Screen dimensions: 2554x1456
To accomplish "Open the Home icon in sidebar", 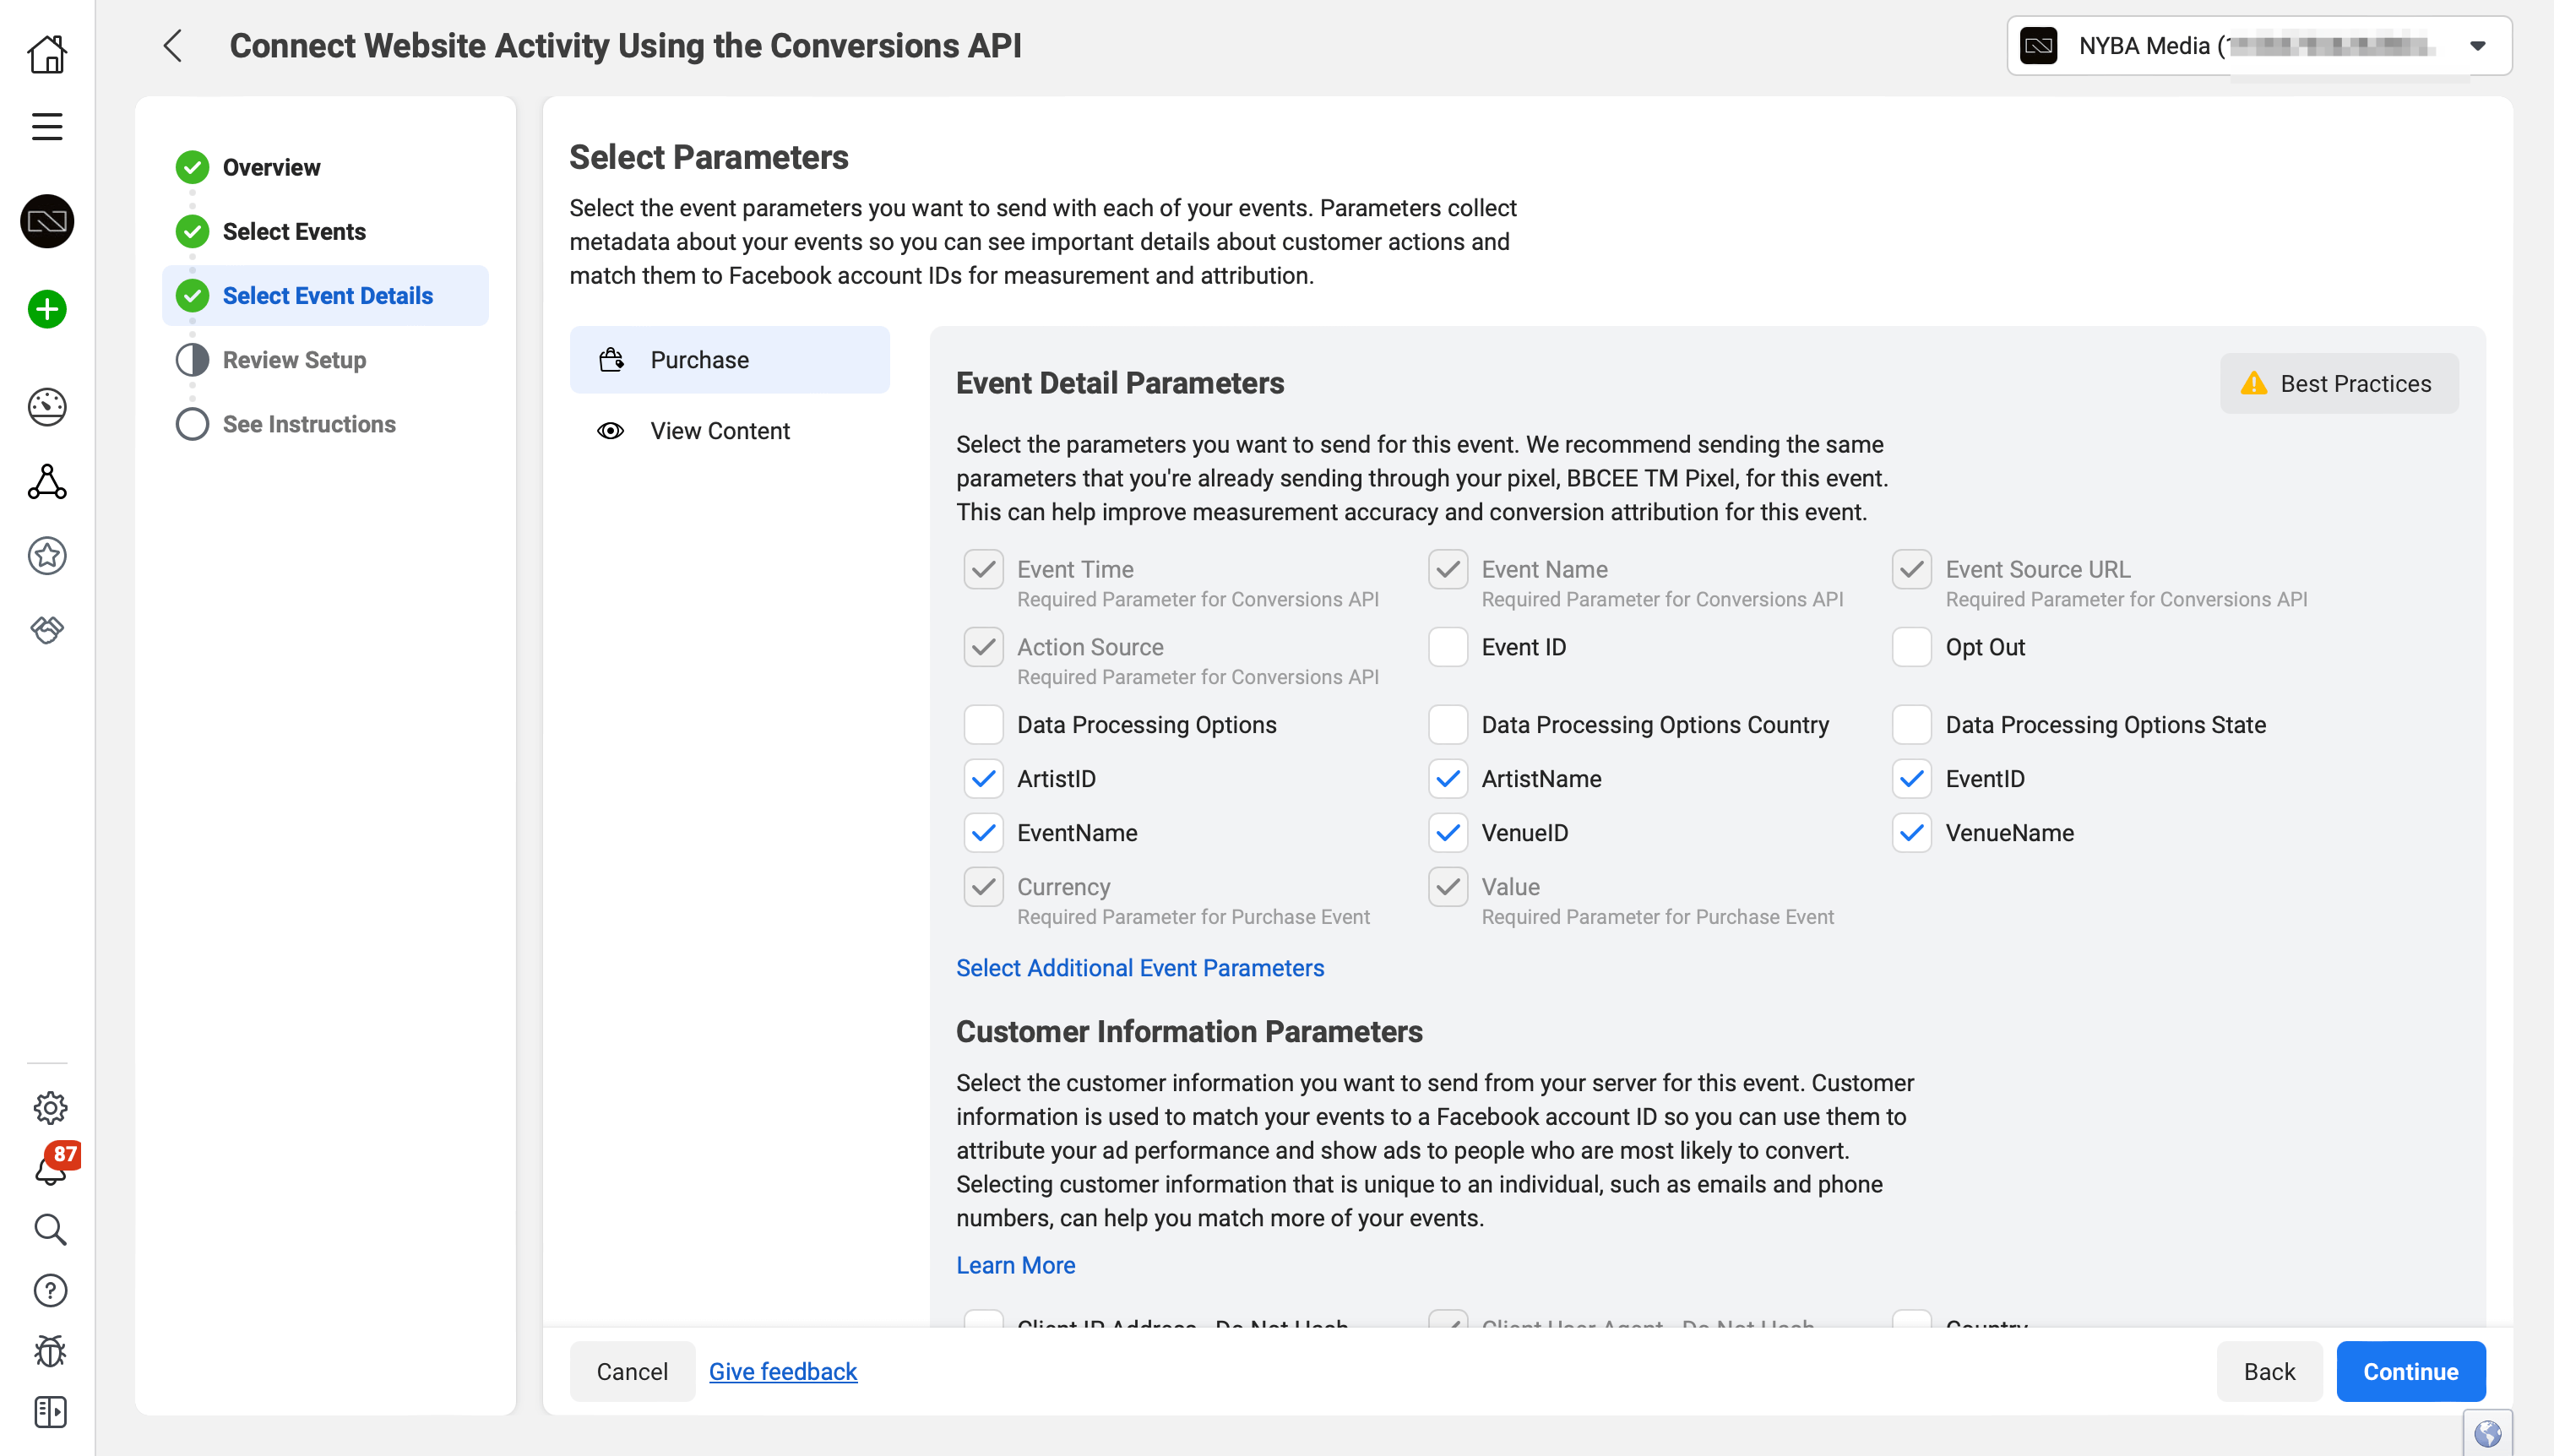I will [x=47, y=55].
